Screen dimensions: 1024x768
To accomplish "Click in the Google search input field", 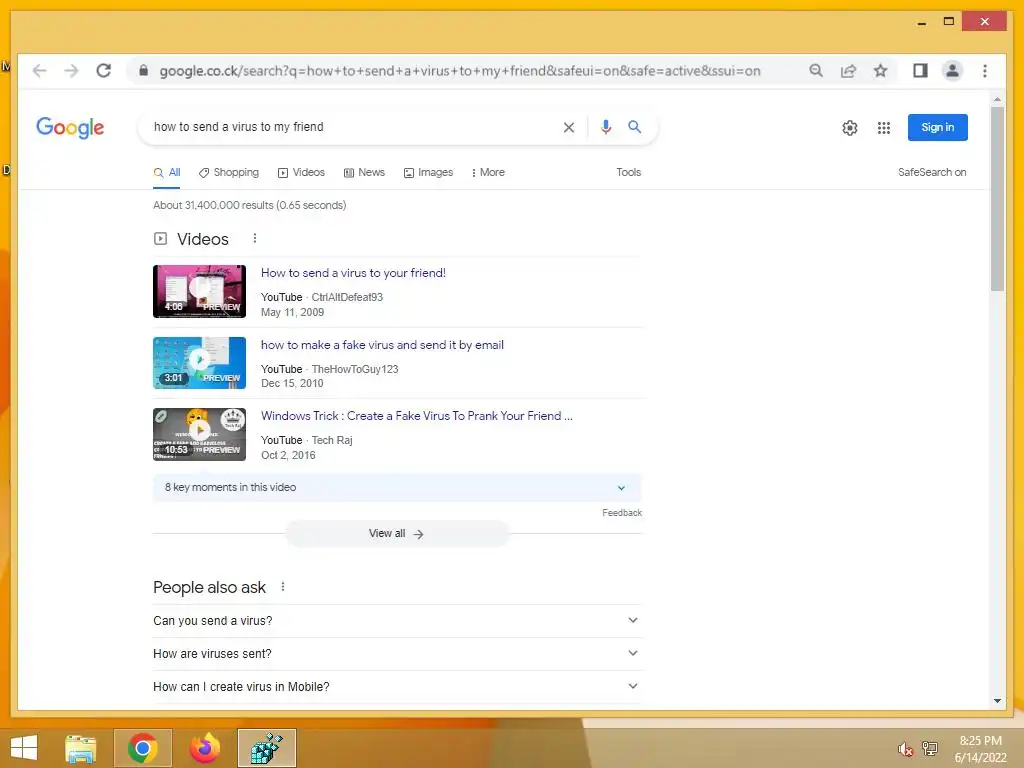I will pos(353,127).
